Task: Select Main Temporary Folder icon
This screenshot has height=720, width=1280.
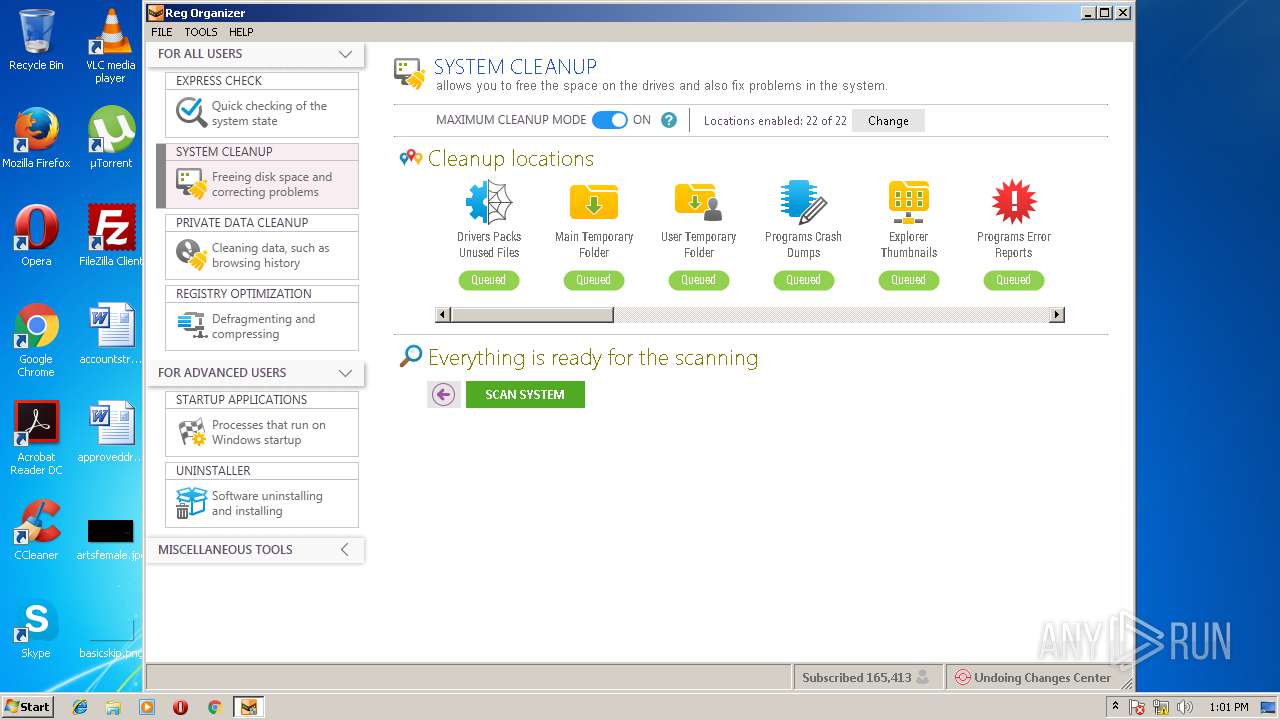Action: (594, 203)
